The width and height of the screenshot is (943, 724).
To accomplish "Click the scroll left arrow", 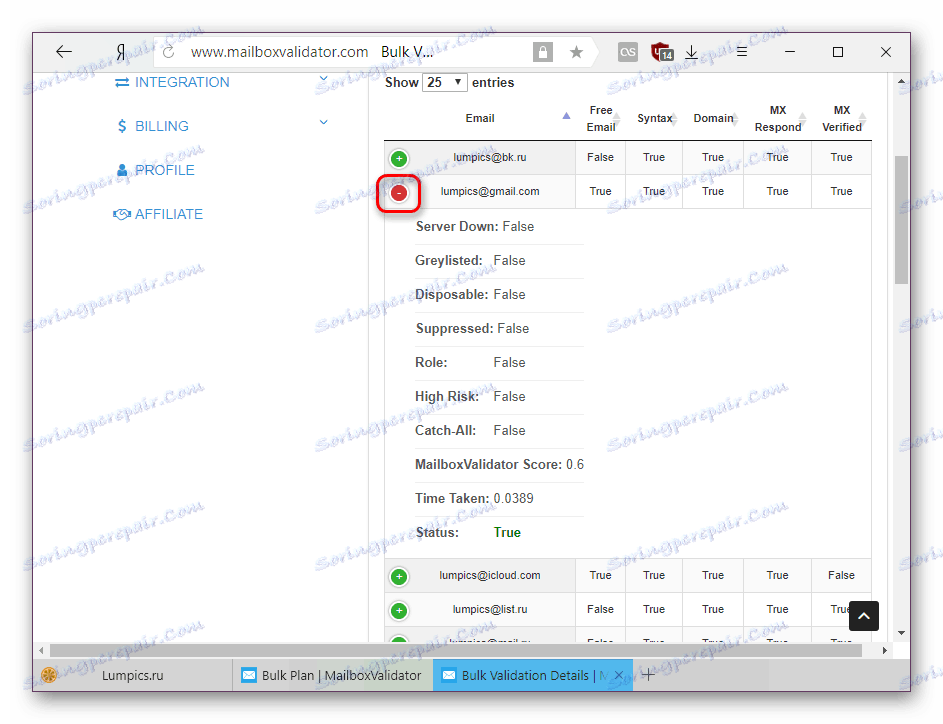I will coord(41,651).
